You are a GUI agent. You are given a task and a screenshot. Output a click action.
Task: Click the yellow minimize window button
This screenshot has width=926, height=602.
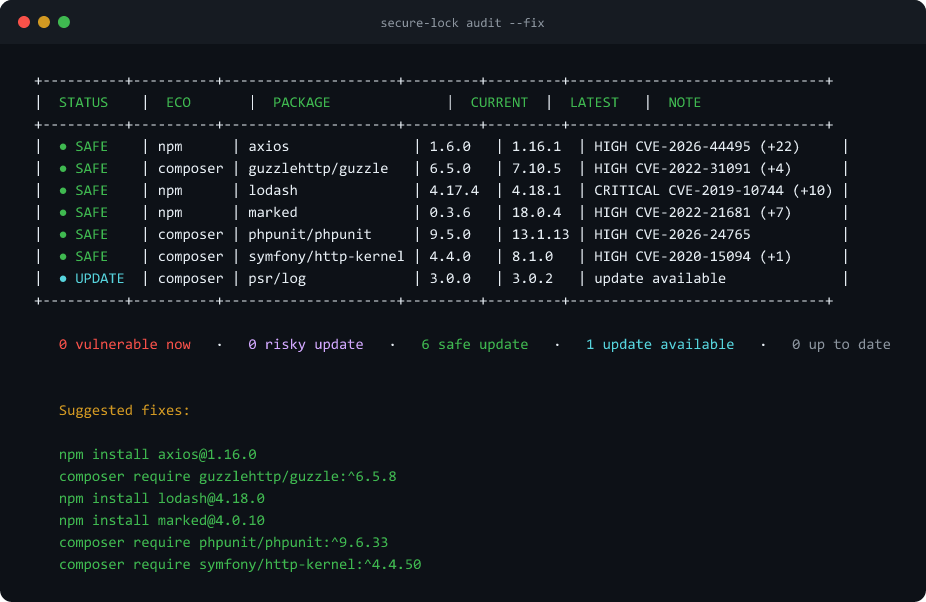[x=44, y=22]
